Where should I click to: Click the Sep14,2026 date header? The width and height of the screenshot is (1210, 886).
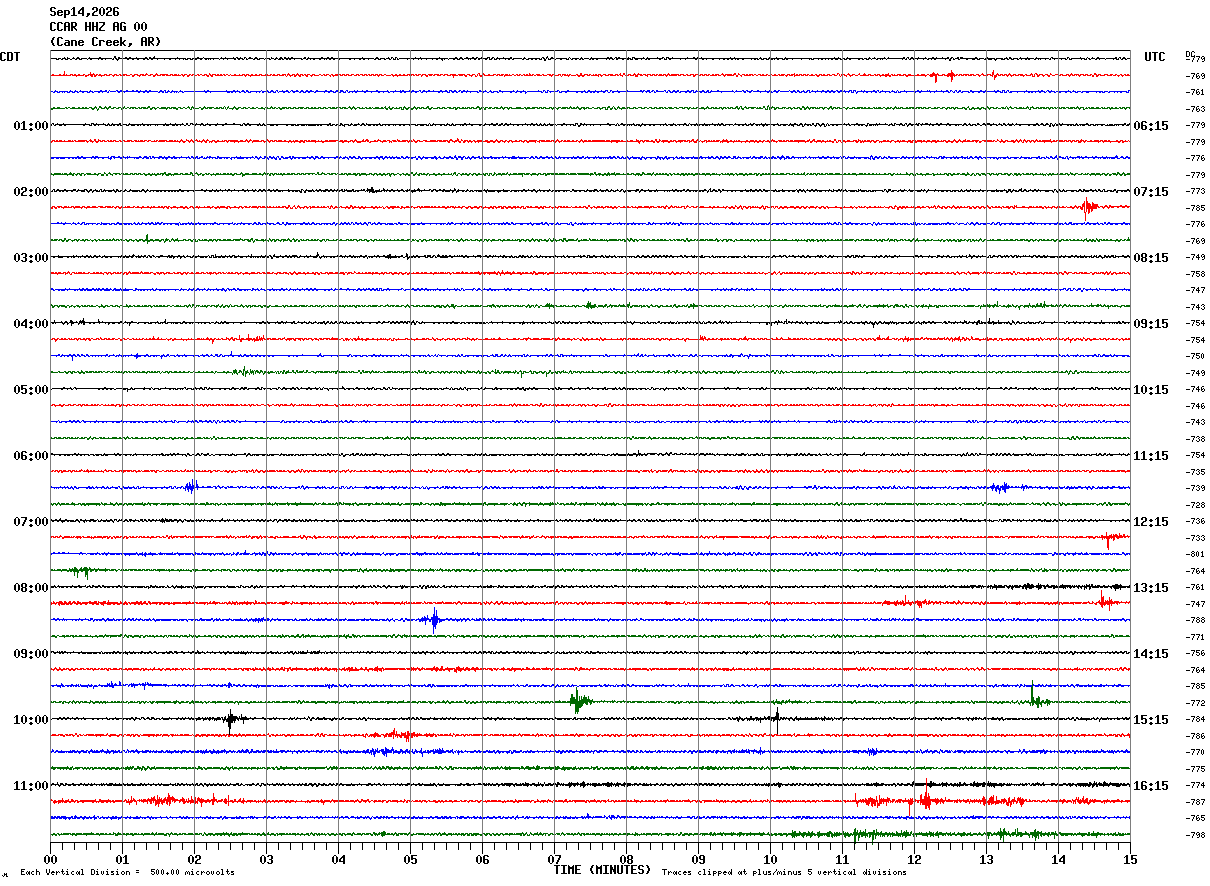[x=84, y=12]
